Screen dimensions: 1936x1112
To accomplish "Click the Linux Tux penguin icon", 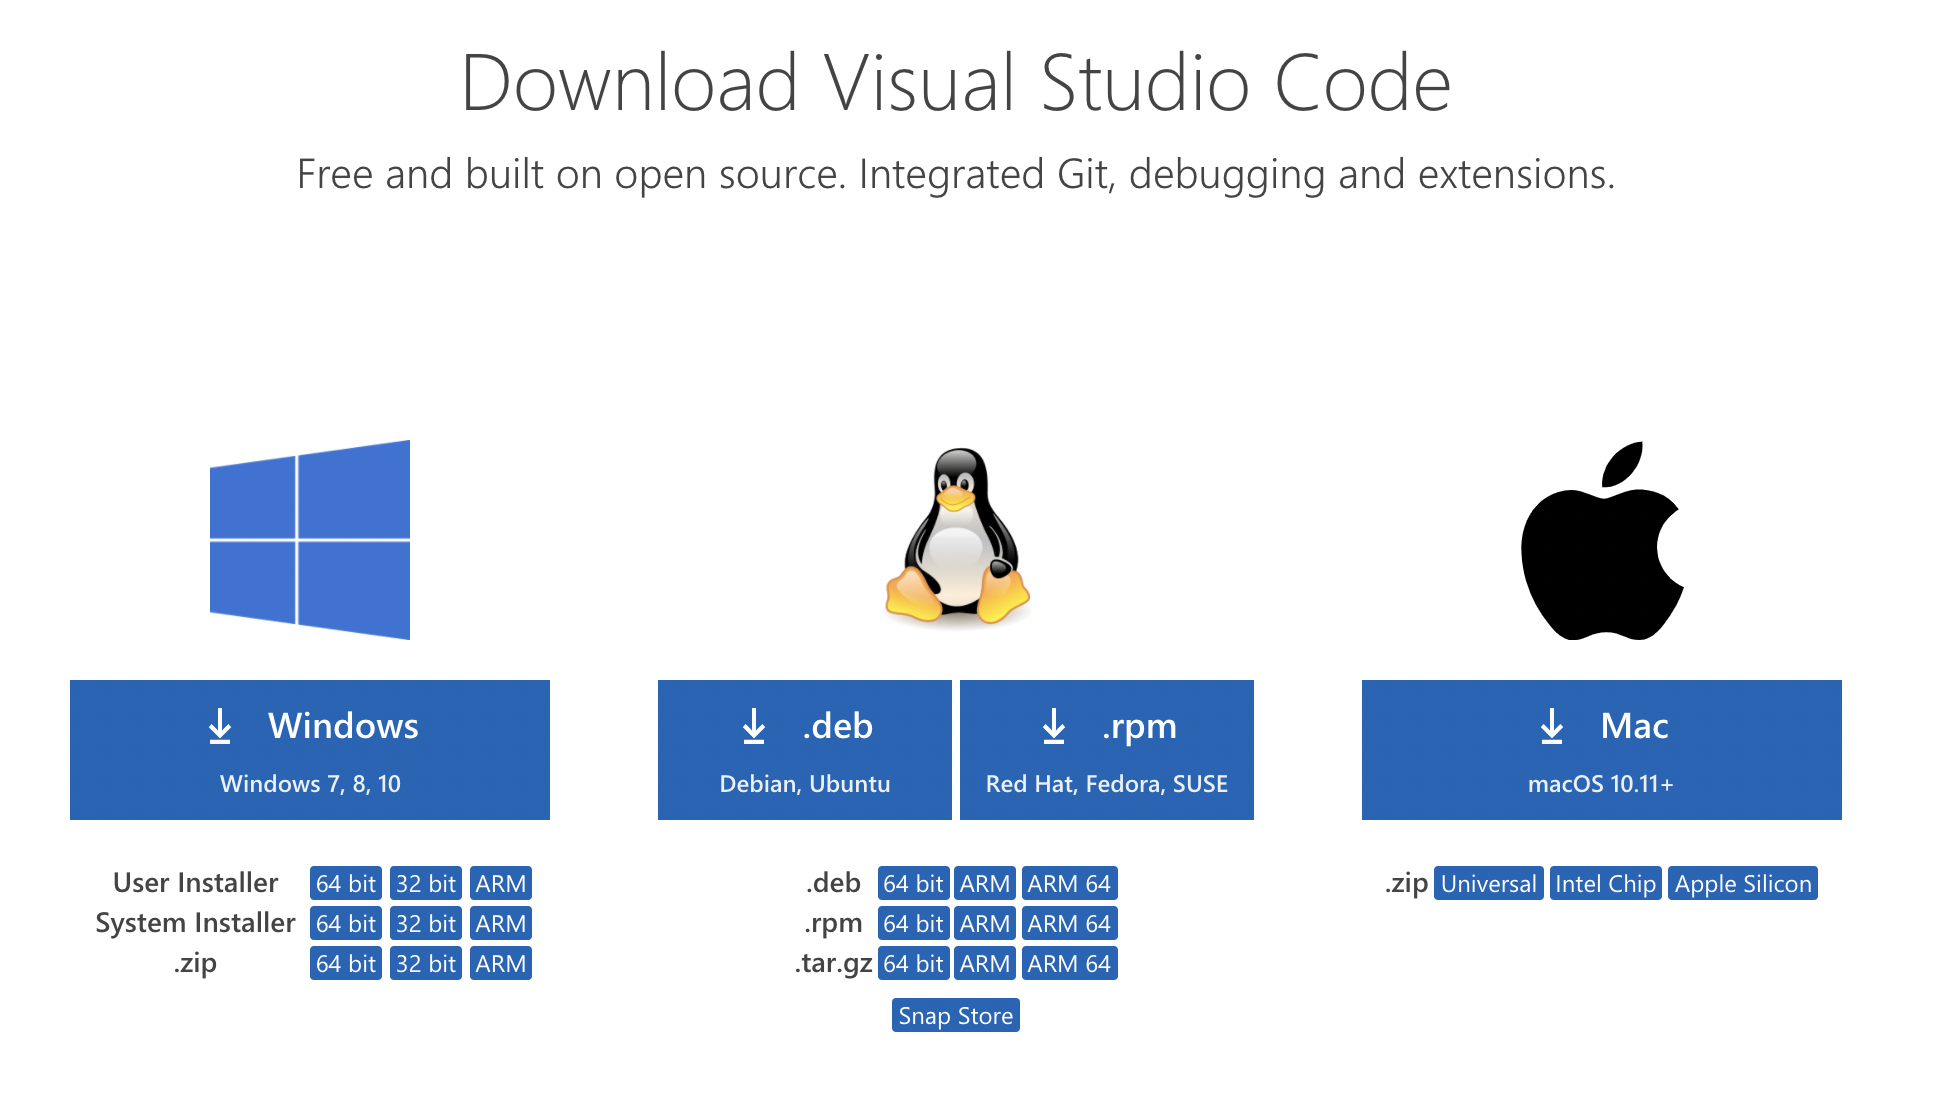I will [x=957, y=537].
